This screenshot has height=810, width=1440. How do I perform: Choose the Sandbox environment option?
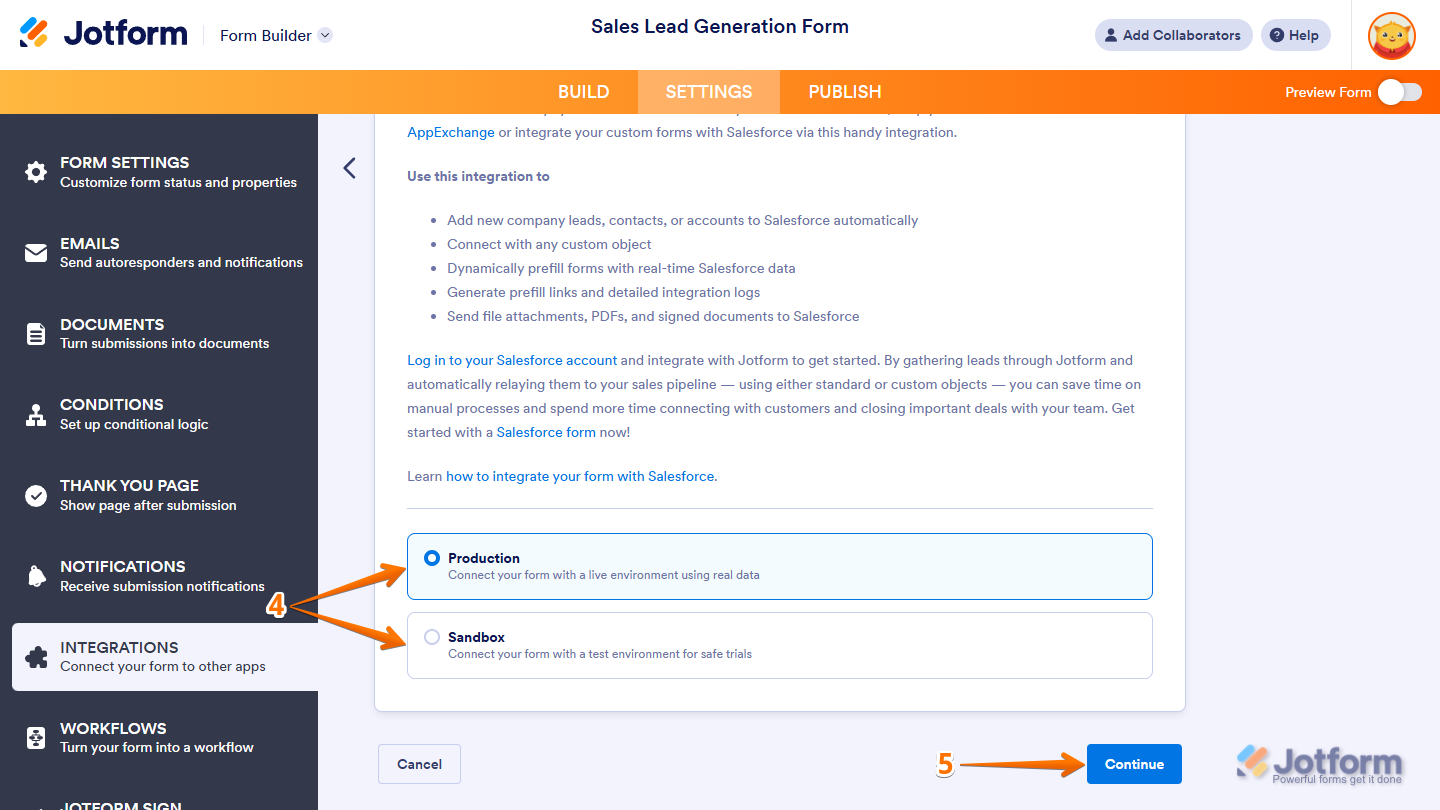click(x=431, y=637)
